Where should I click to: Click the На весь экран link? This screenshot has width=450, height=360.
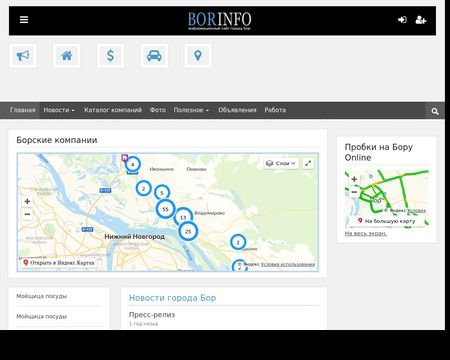point(366,233)
